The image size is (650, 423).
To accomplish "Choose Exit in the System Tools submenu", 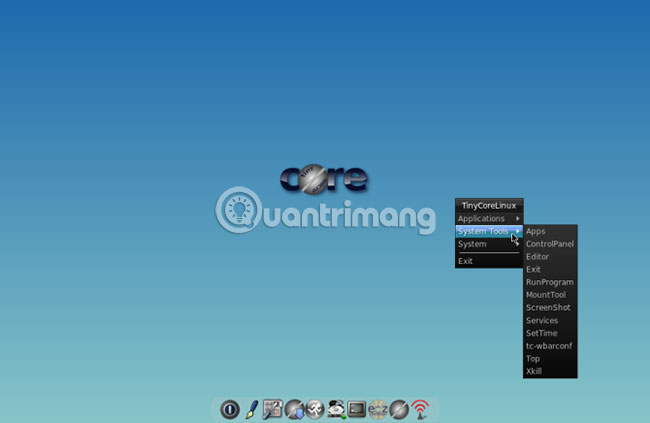I will click(550, 270).
